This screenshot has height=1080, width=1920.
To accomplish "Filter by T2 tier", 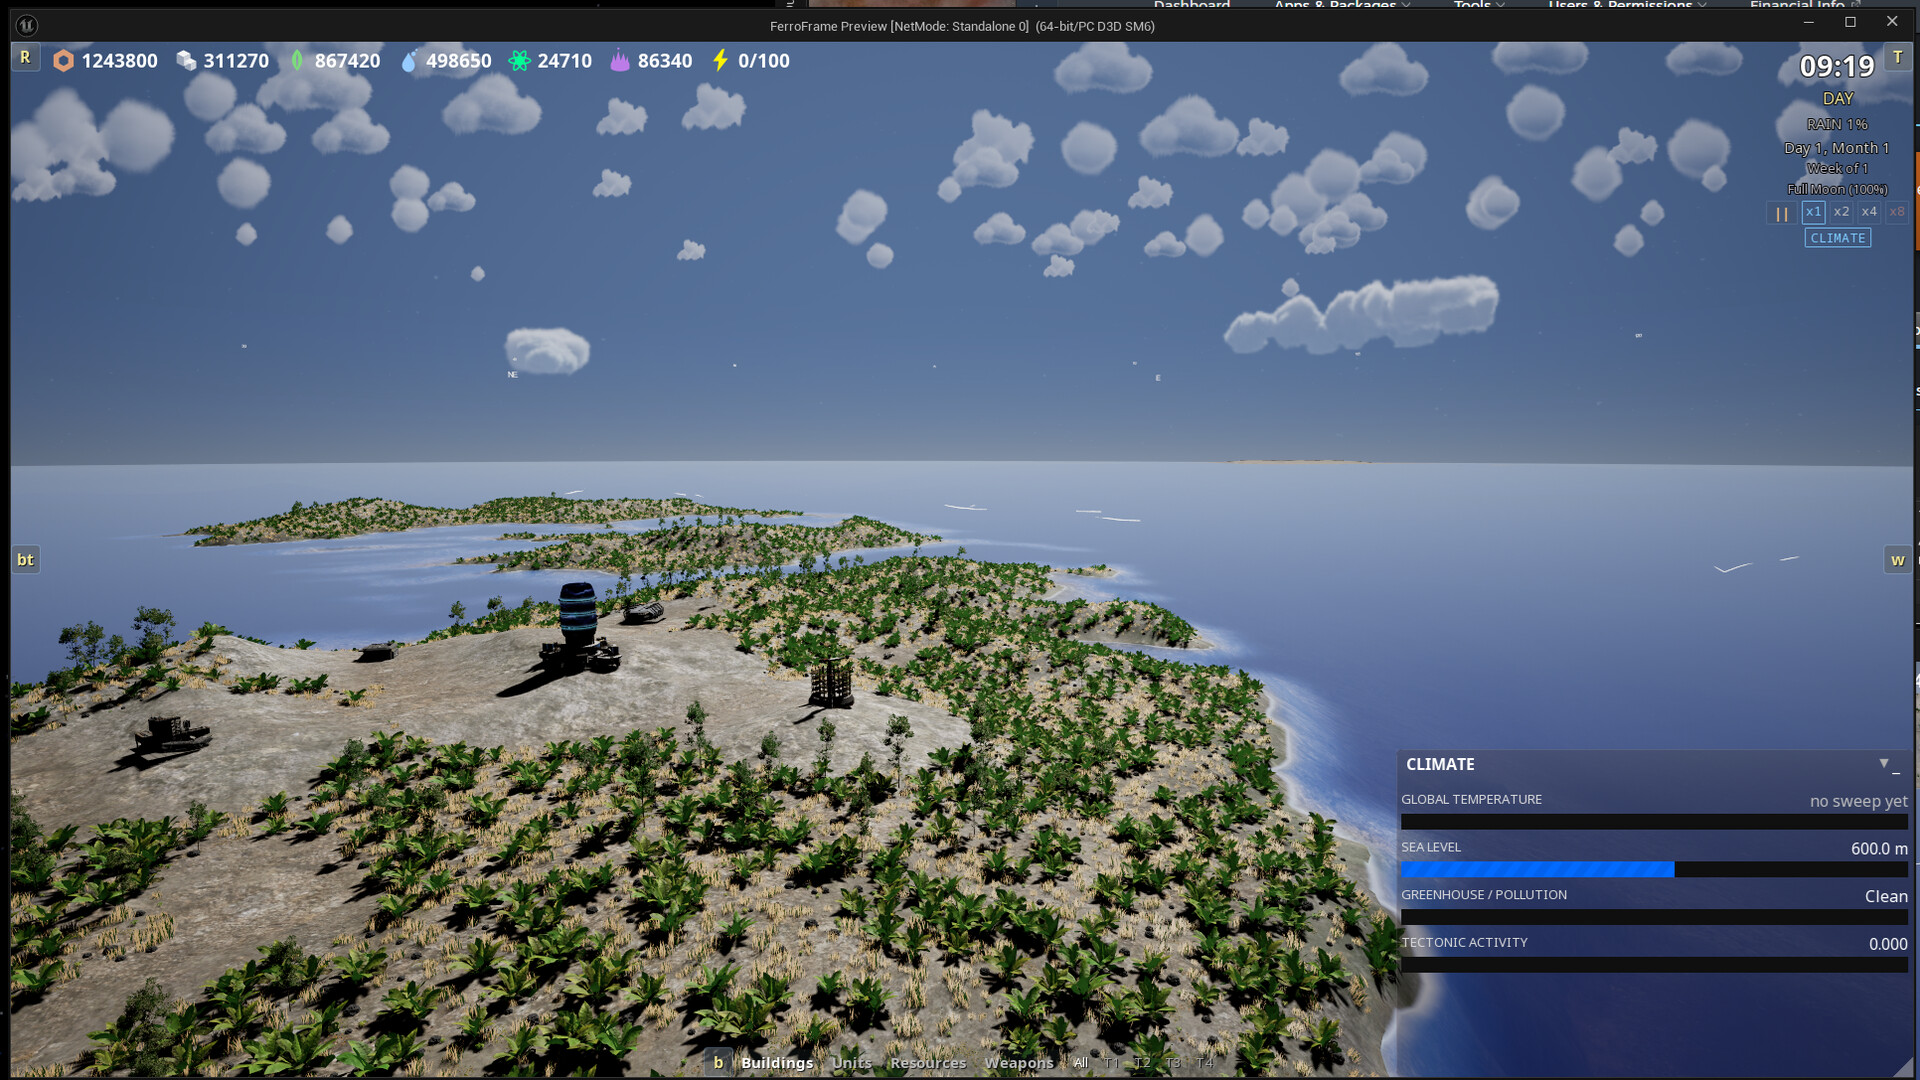I will (x=1142, y=1063).
